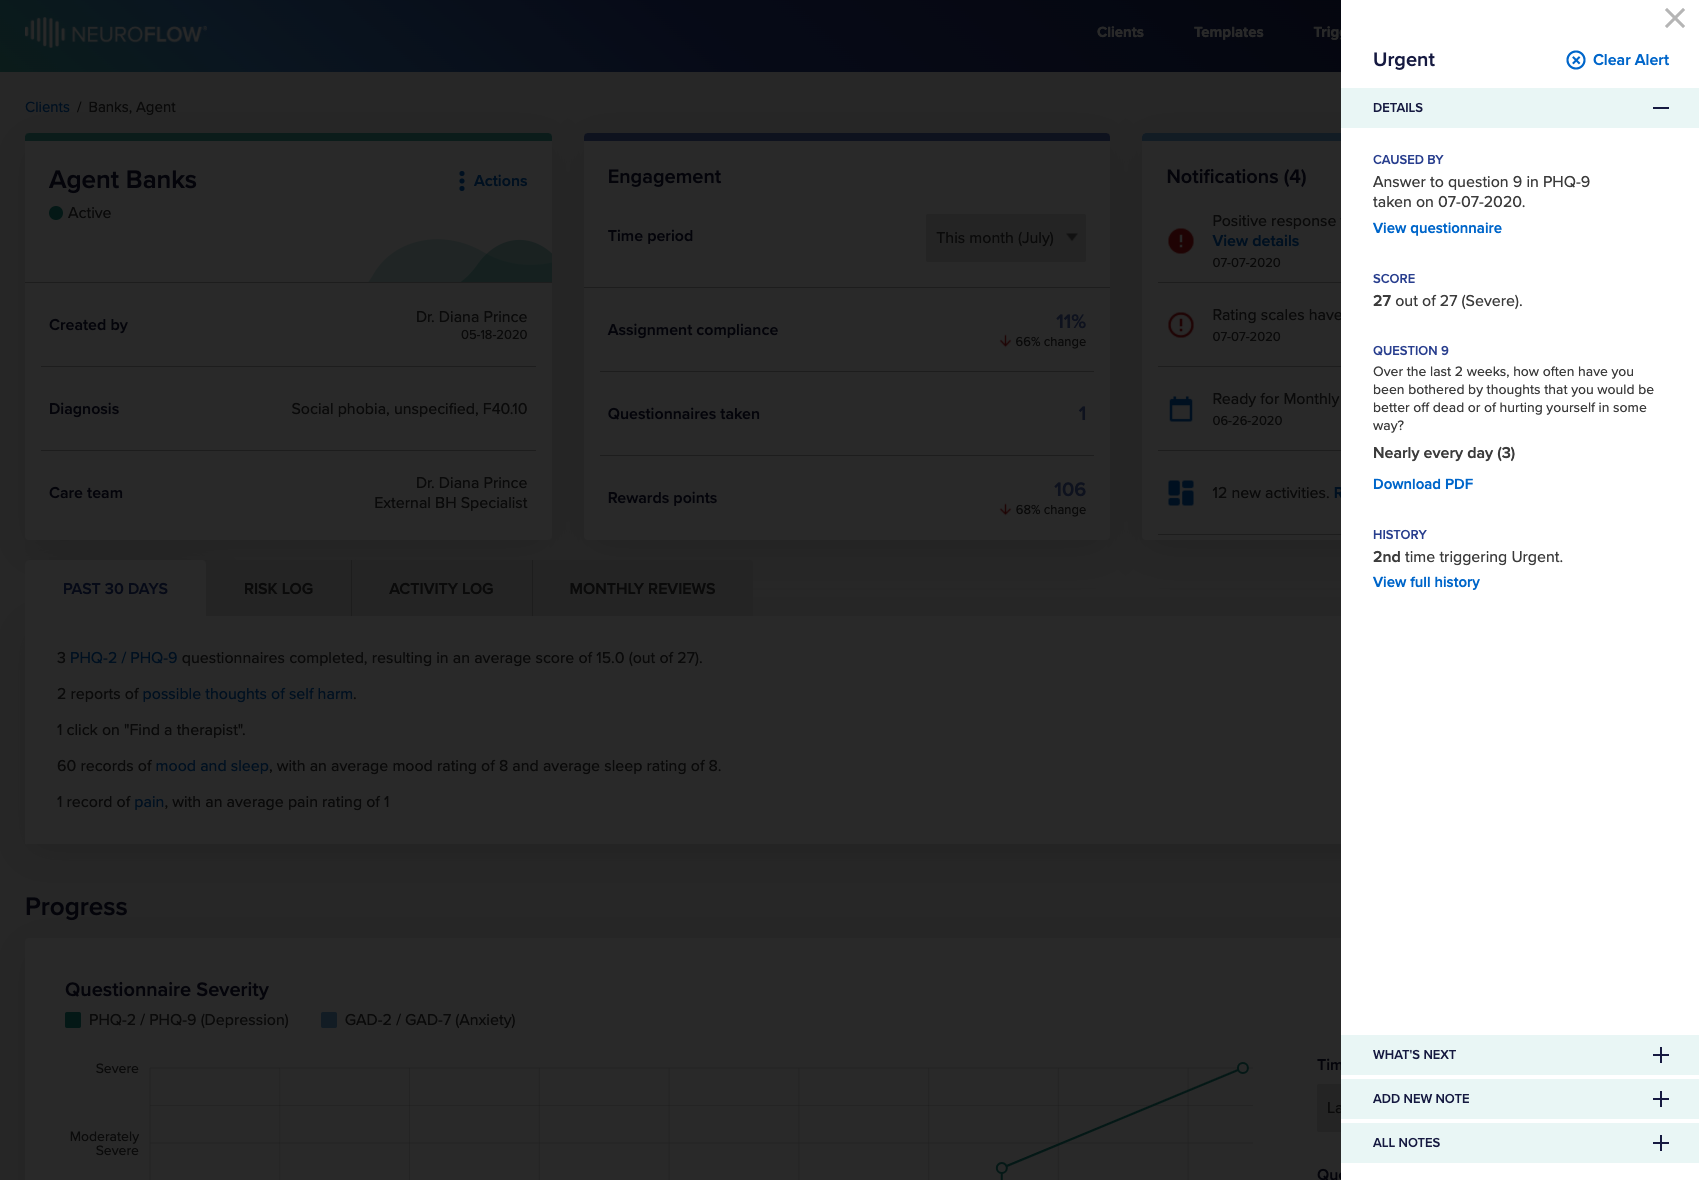Toggle PHQ-2 / PHQ-9 (Depression) legend swatch
The height and width of the screenshot is (1180, 1699).
(x=73, y=1020)
